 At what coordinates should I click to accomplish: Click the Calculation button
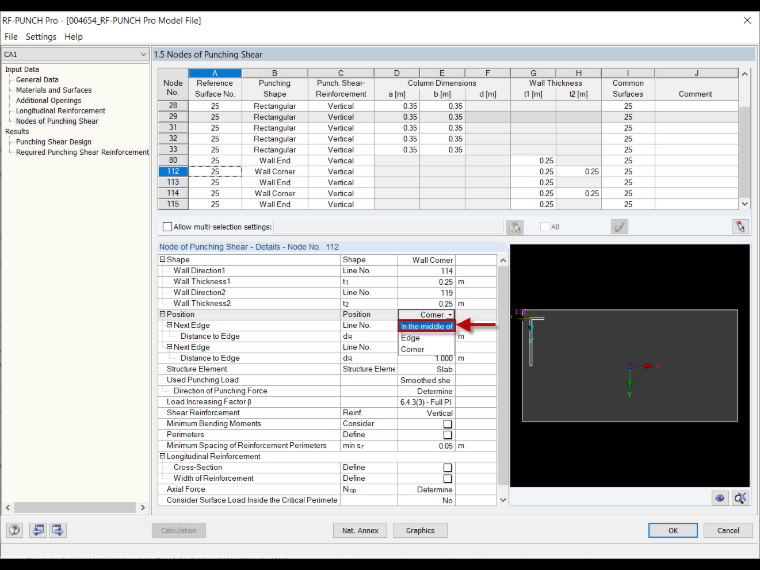point(179,530)
